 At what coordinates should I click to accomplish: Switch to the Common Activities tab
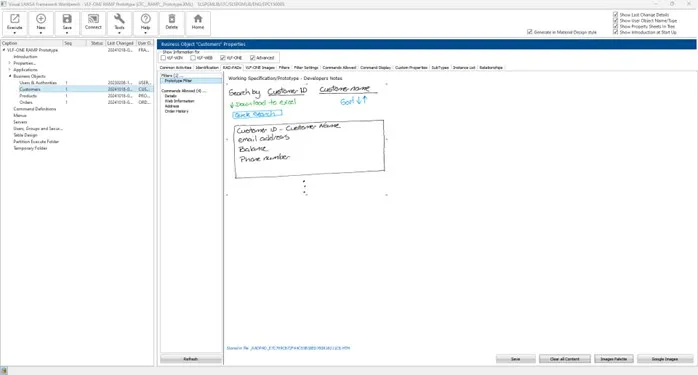[175, 68]
